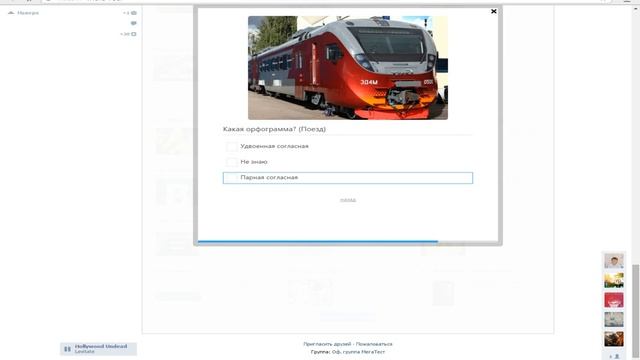Click the train photo in the quiz
The width and height of the screenshot is (640, 360).
(x=348, y=68)
